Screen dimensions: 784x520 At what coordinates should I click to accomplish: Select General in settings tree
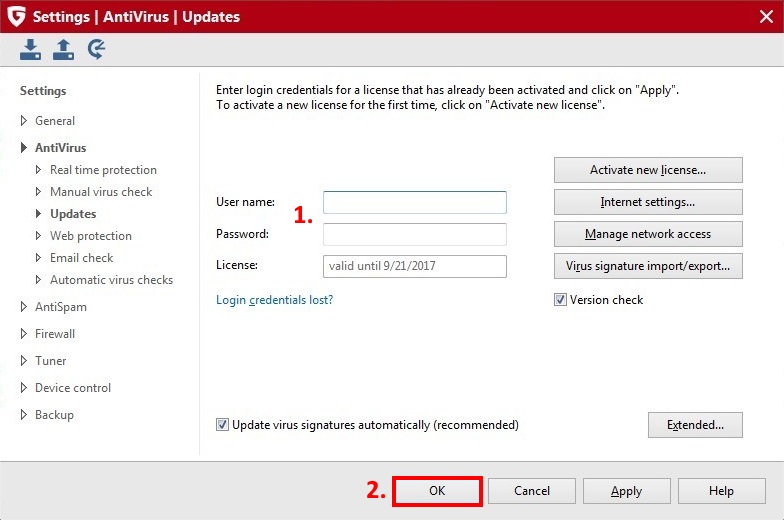(x=55, y=120)
